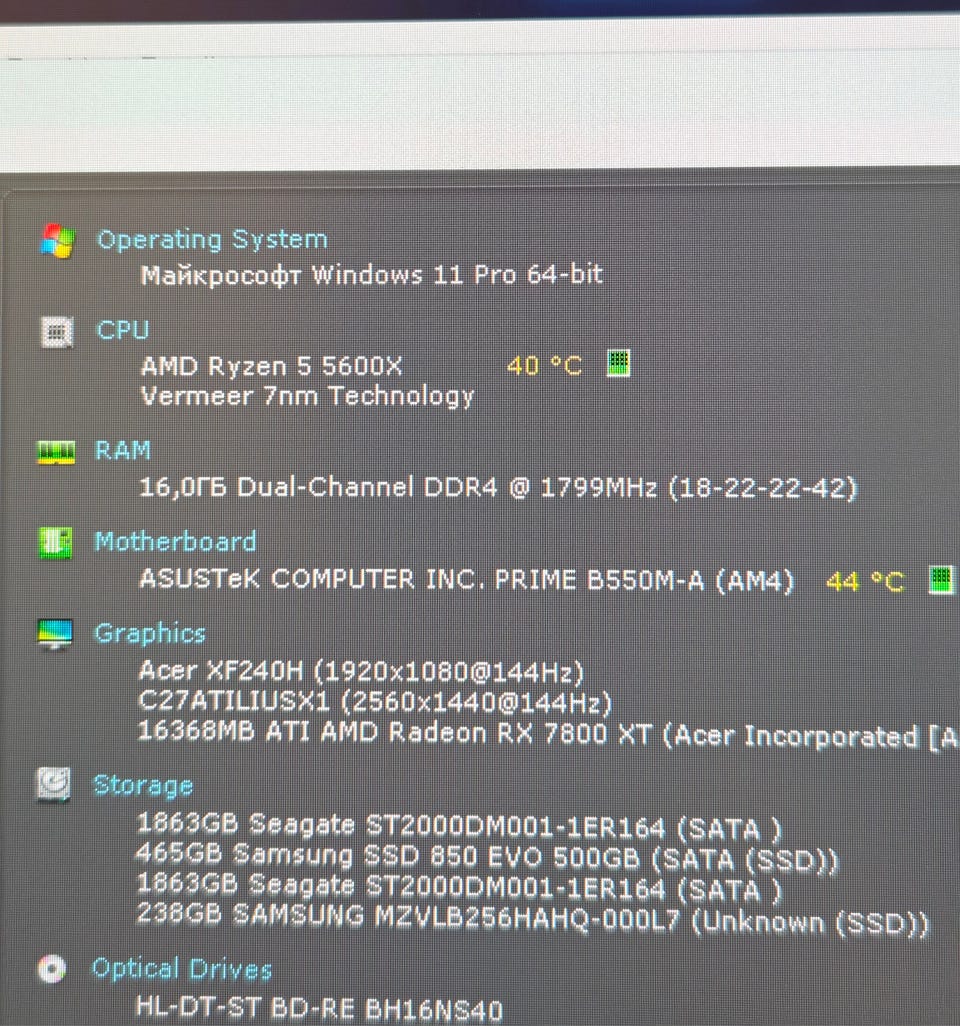
Task: Click the green motherboard temperature indicator icon
Action: (940, 580)
